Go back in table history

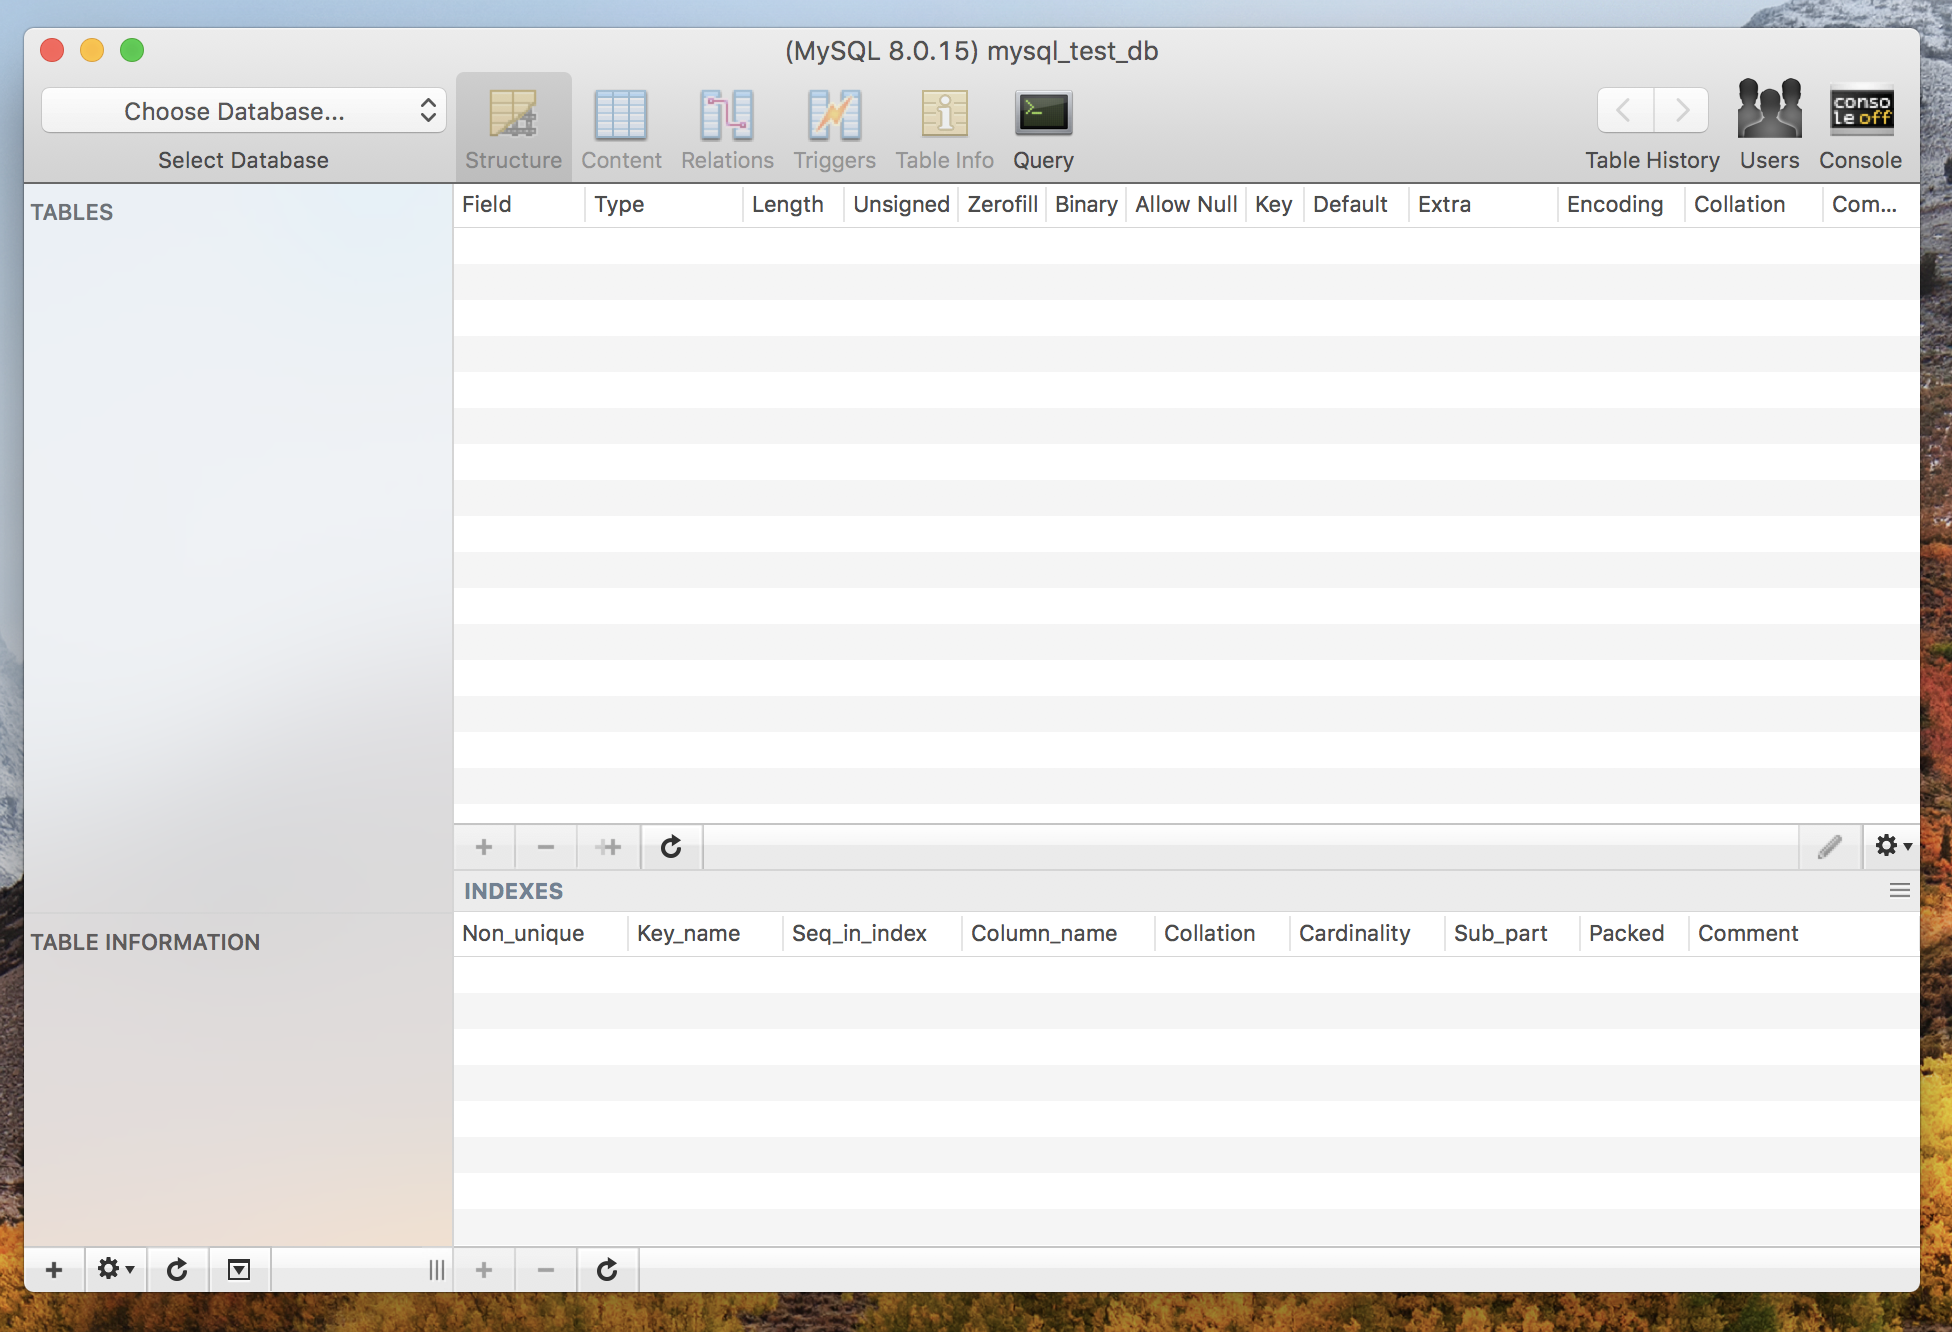pyautogui.click(x=1625, y=110)
